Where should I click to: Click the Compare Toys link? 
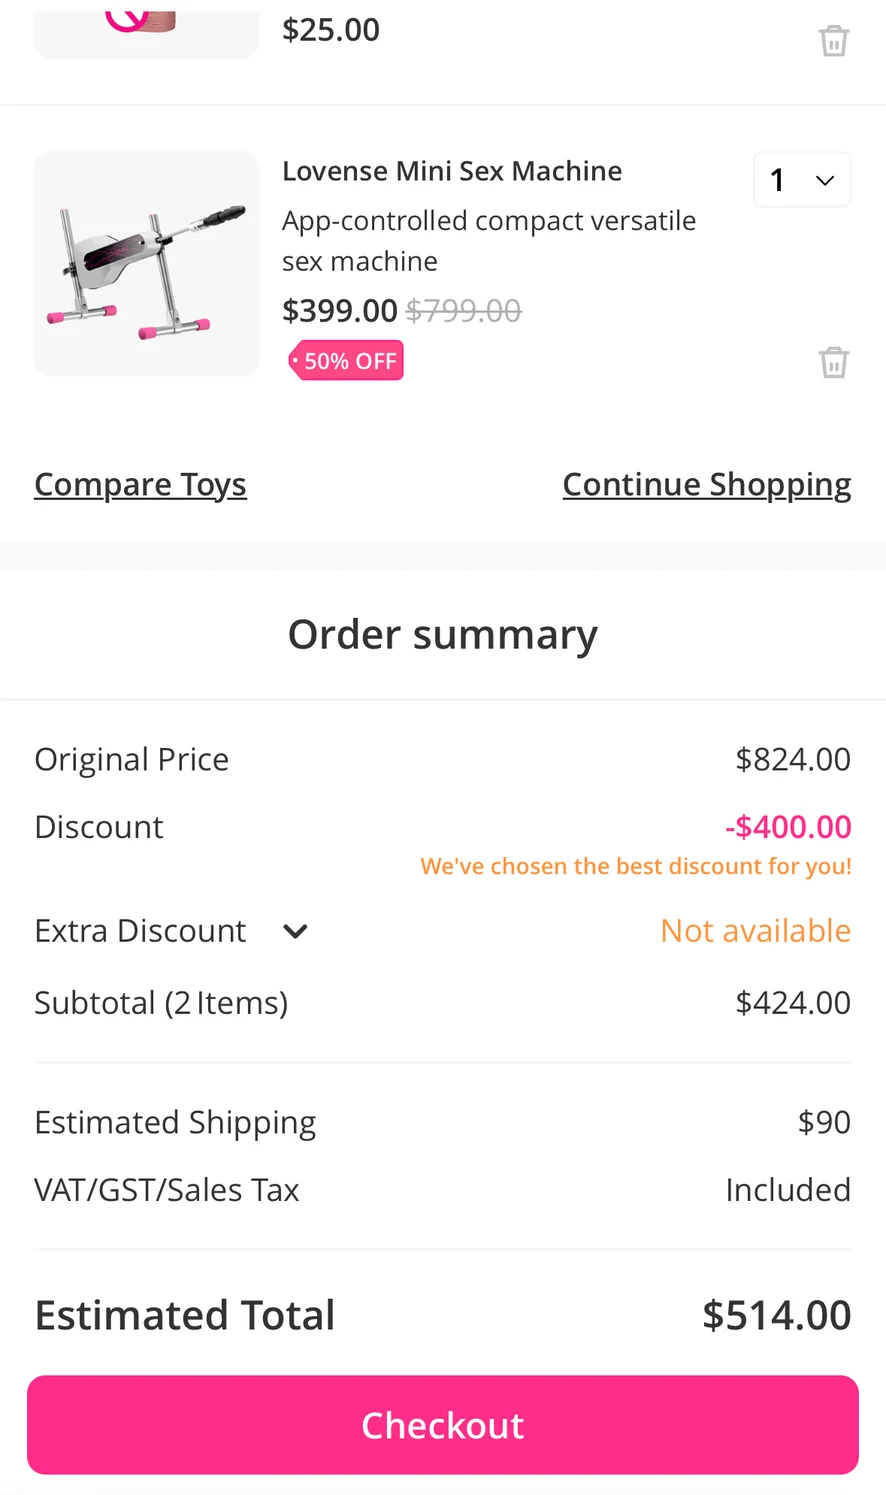click(x=140, y=484)
